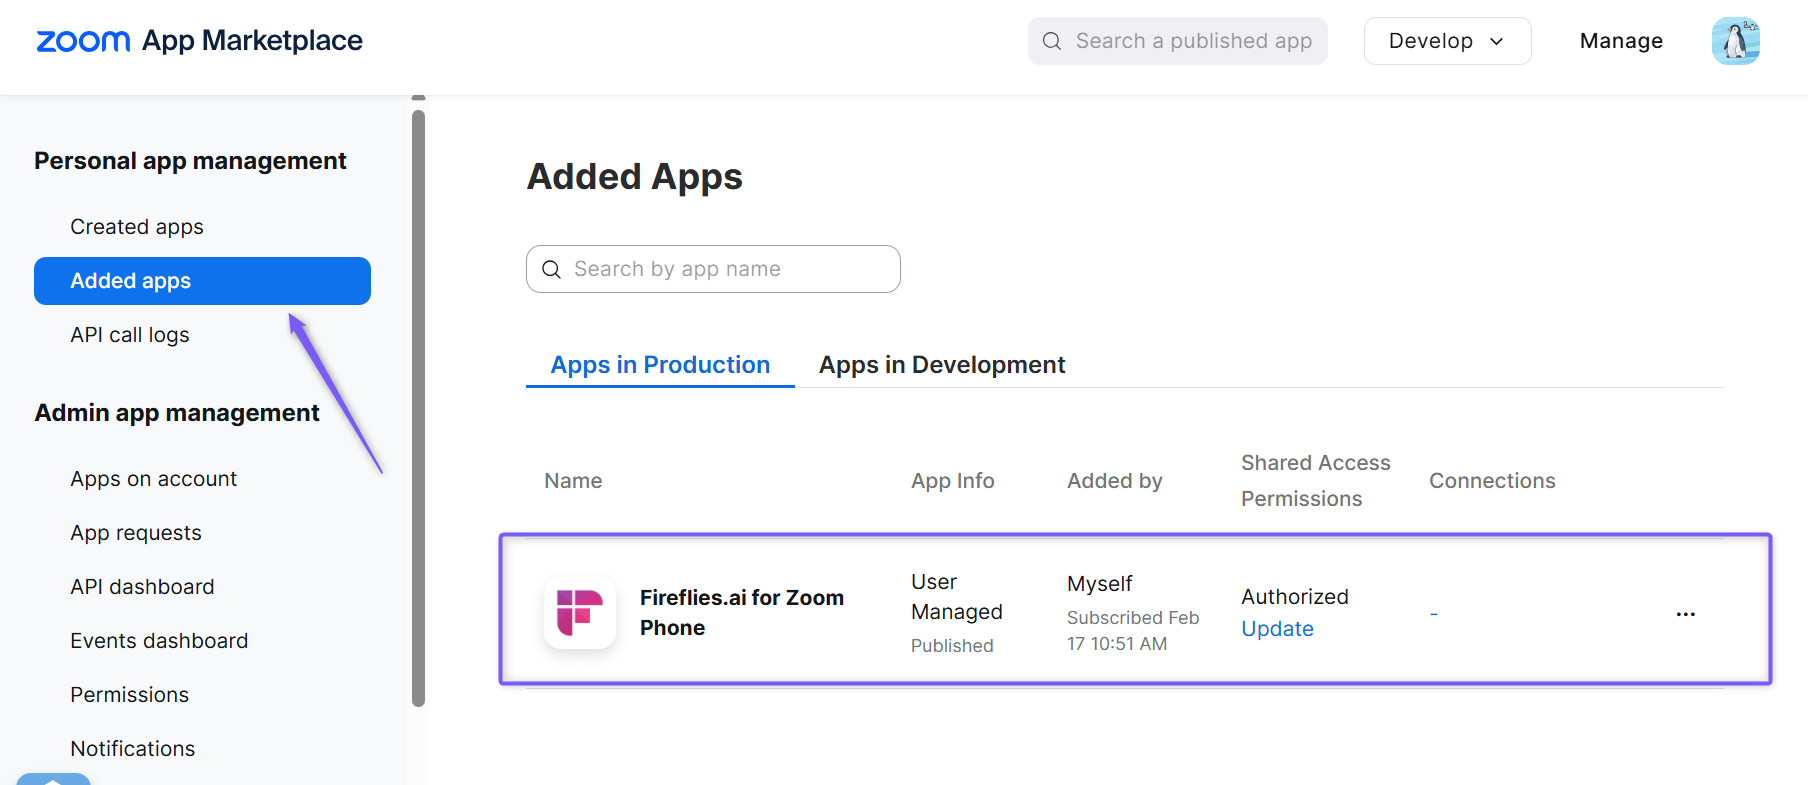Screen dimensions: 1808x785
Task: Go to API call logs
Action: [x=130, y=335]
